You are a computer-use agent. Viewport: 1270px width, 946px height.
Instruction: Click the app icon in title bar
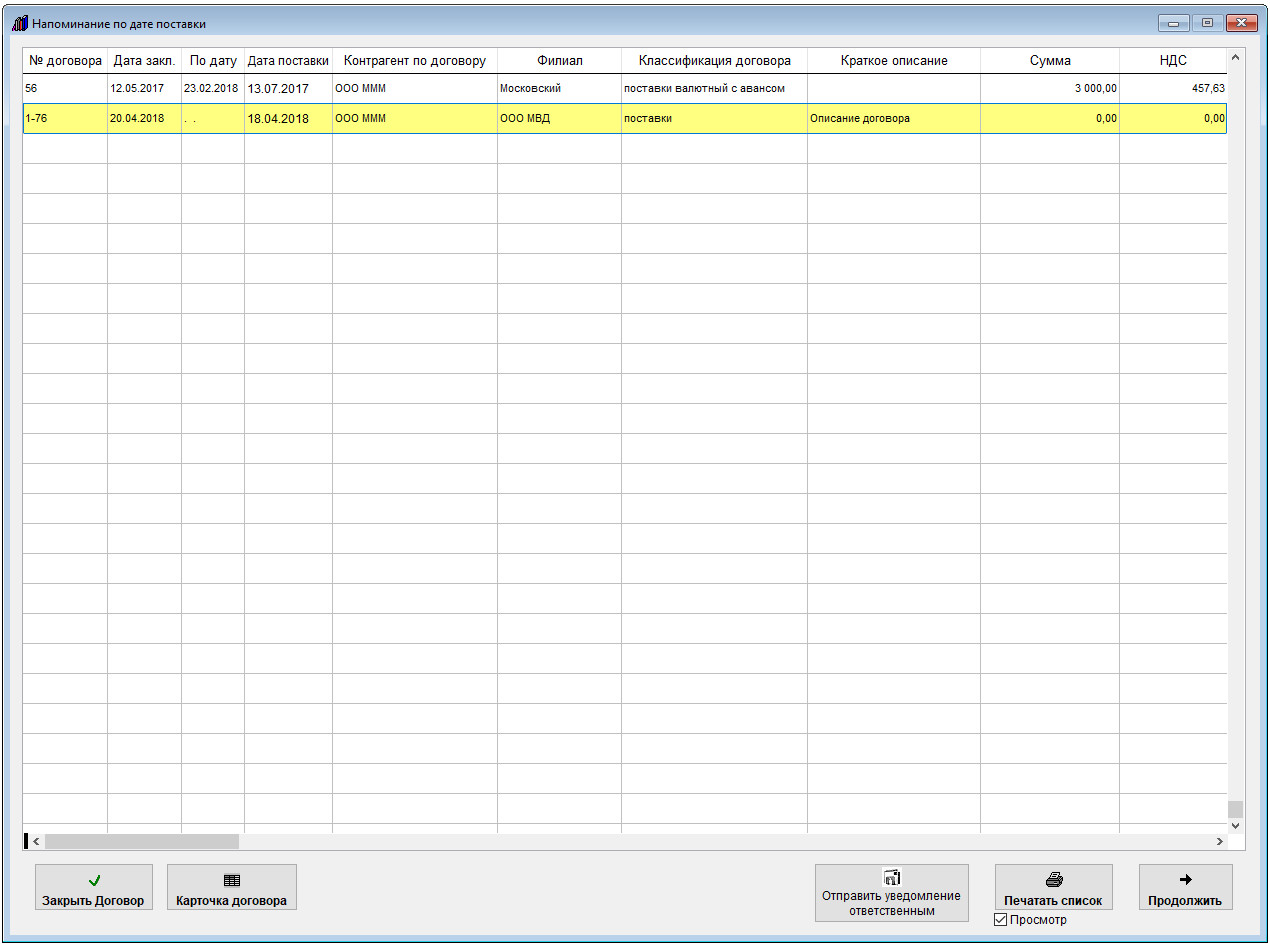point(19,23)
